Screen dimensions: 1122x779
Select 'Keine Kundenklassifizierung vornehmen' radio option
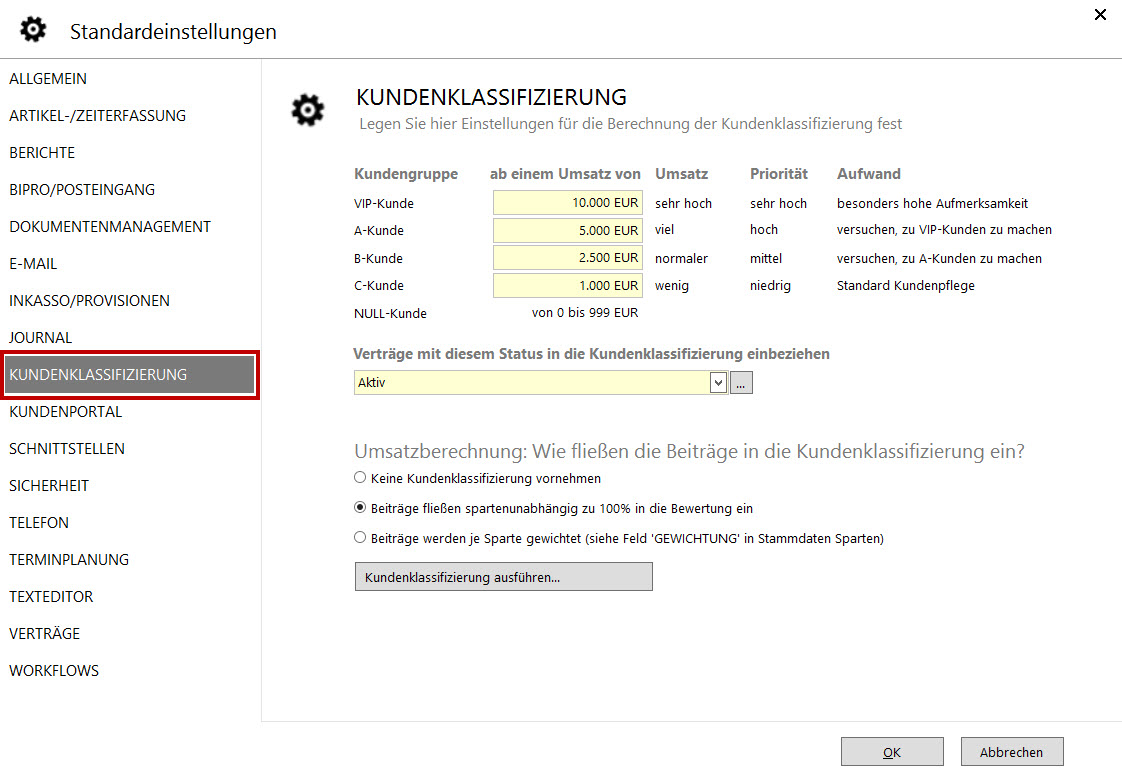361,478
